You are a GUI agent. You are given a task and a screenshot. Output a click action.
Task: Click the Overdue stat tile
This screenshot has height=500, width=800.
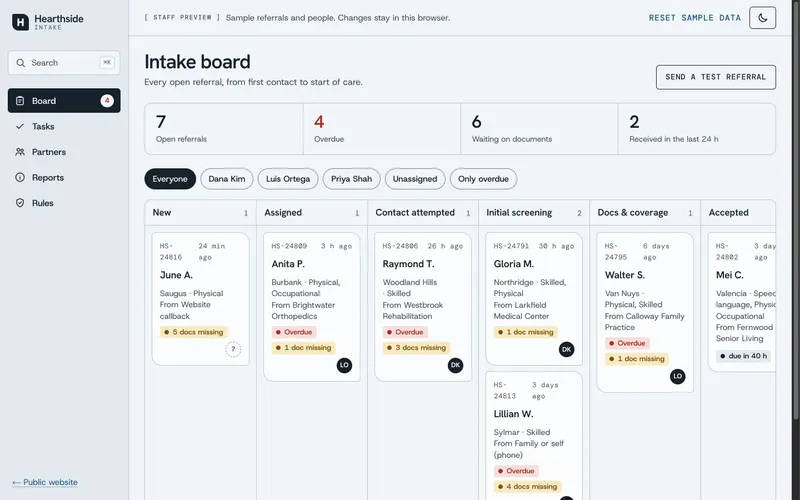[x=382, y=129]
